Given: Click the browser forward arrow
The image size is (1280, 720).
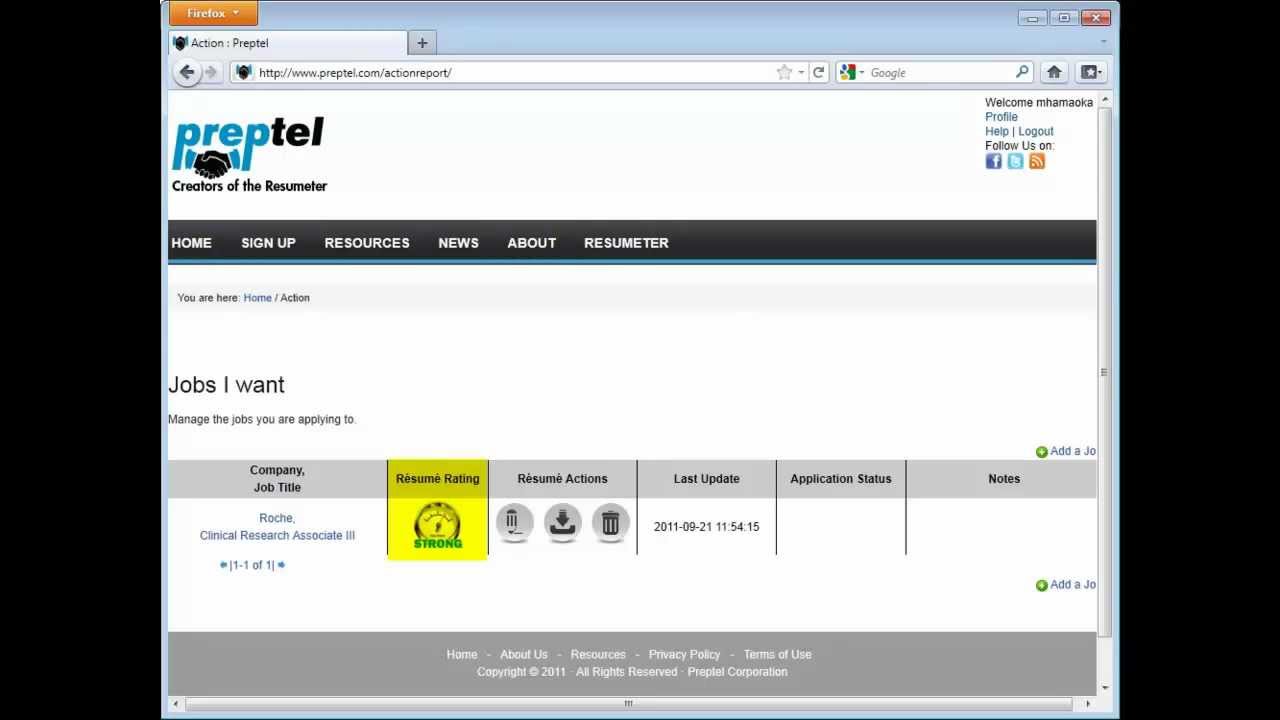Looking at the screenshot, I should pyautogui.click(x=211, y=72).
